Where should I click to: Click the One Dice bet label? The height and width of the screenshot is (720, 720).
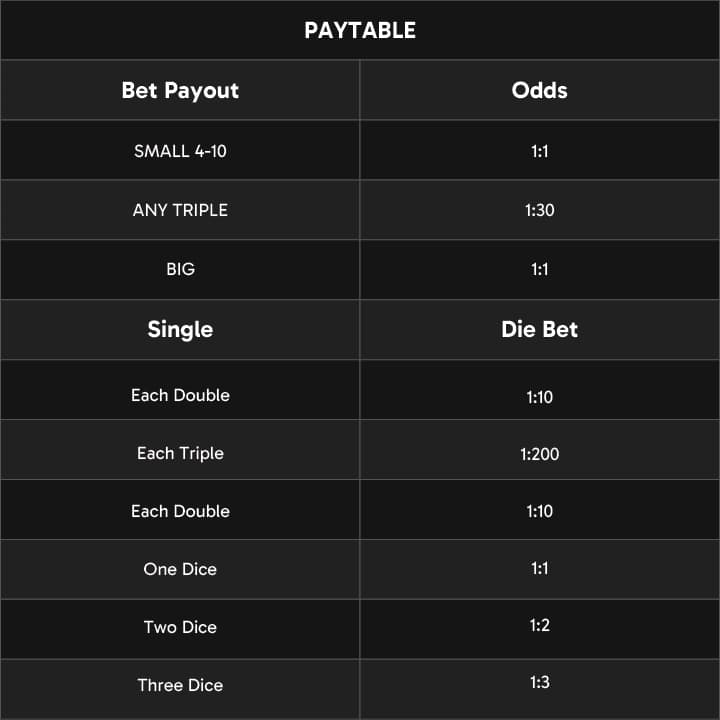click(180, 569)
